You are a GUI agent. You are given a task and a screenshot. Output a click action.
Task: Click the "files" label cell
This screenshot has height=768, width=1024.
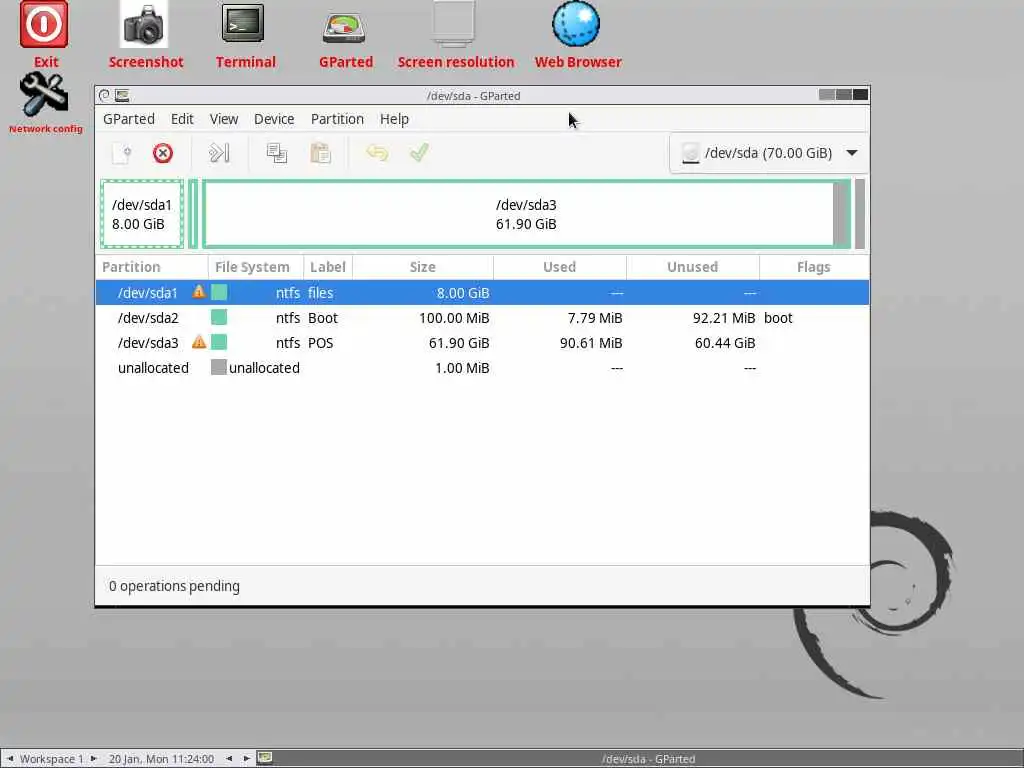pos(321,293)
